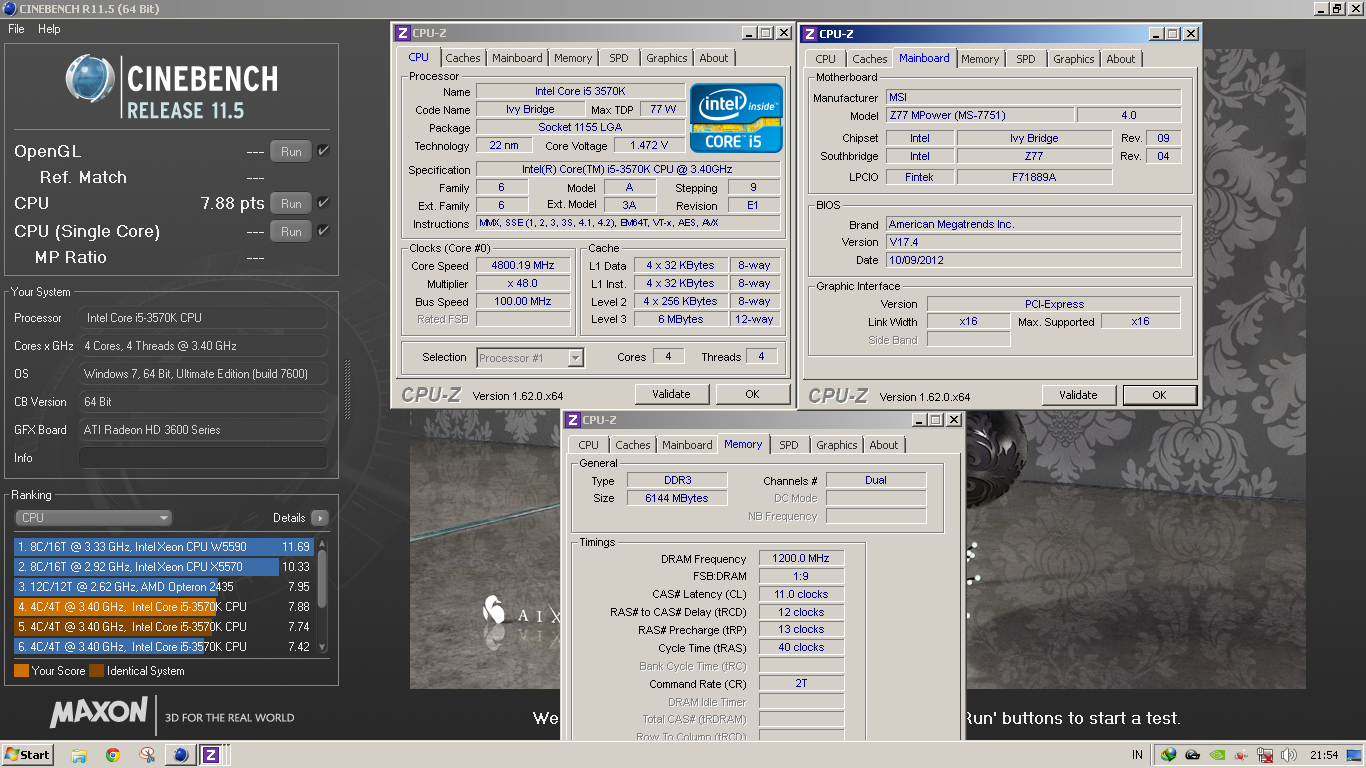Run the CPU Single Core benchmark
Image resolution: width=1366 pixels, height=768 pixels.
291,232
